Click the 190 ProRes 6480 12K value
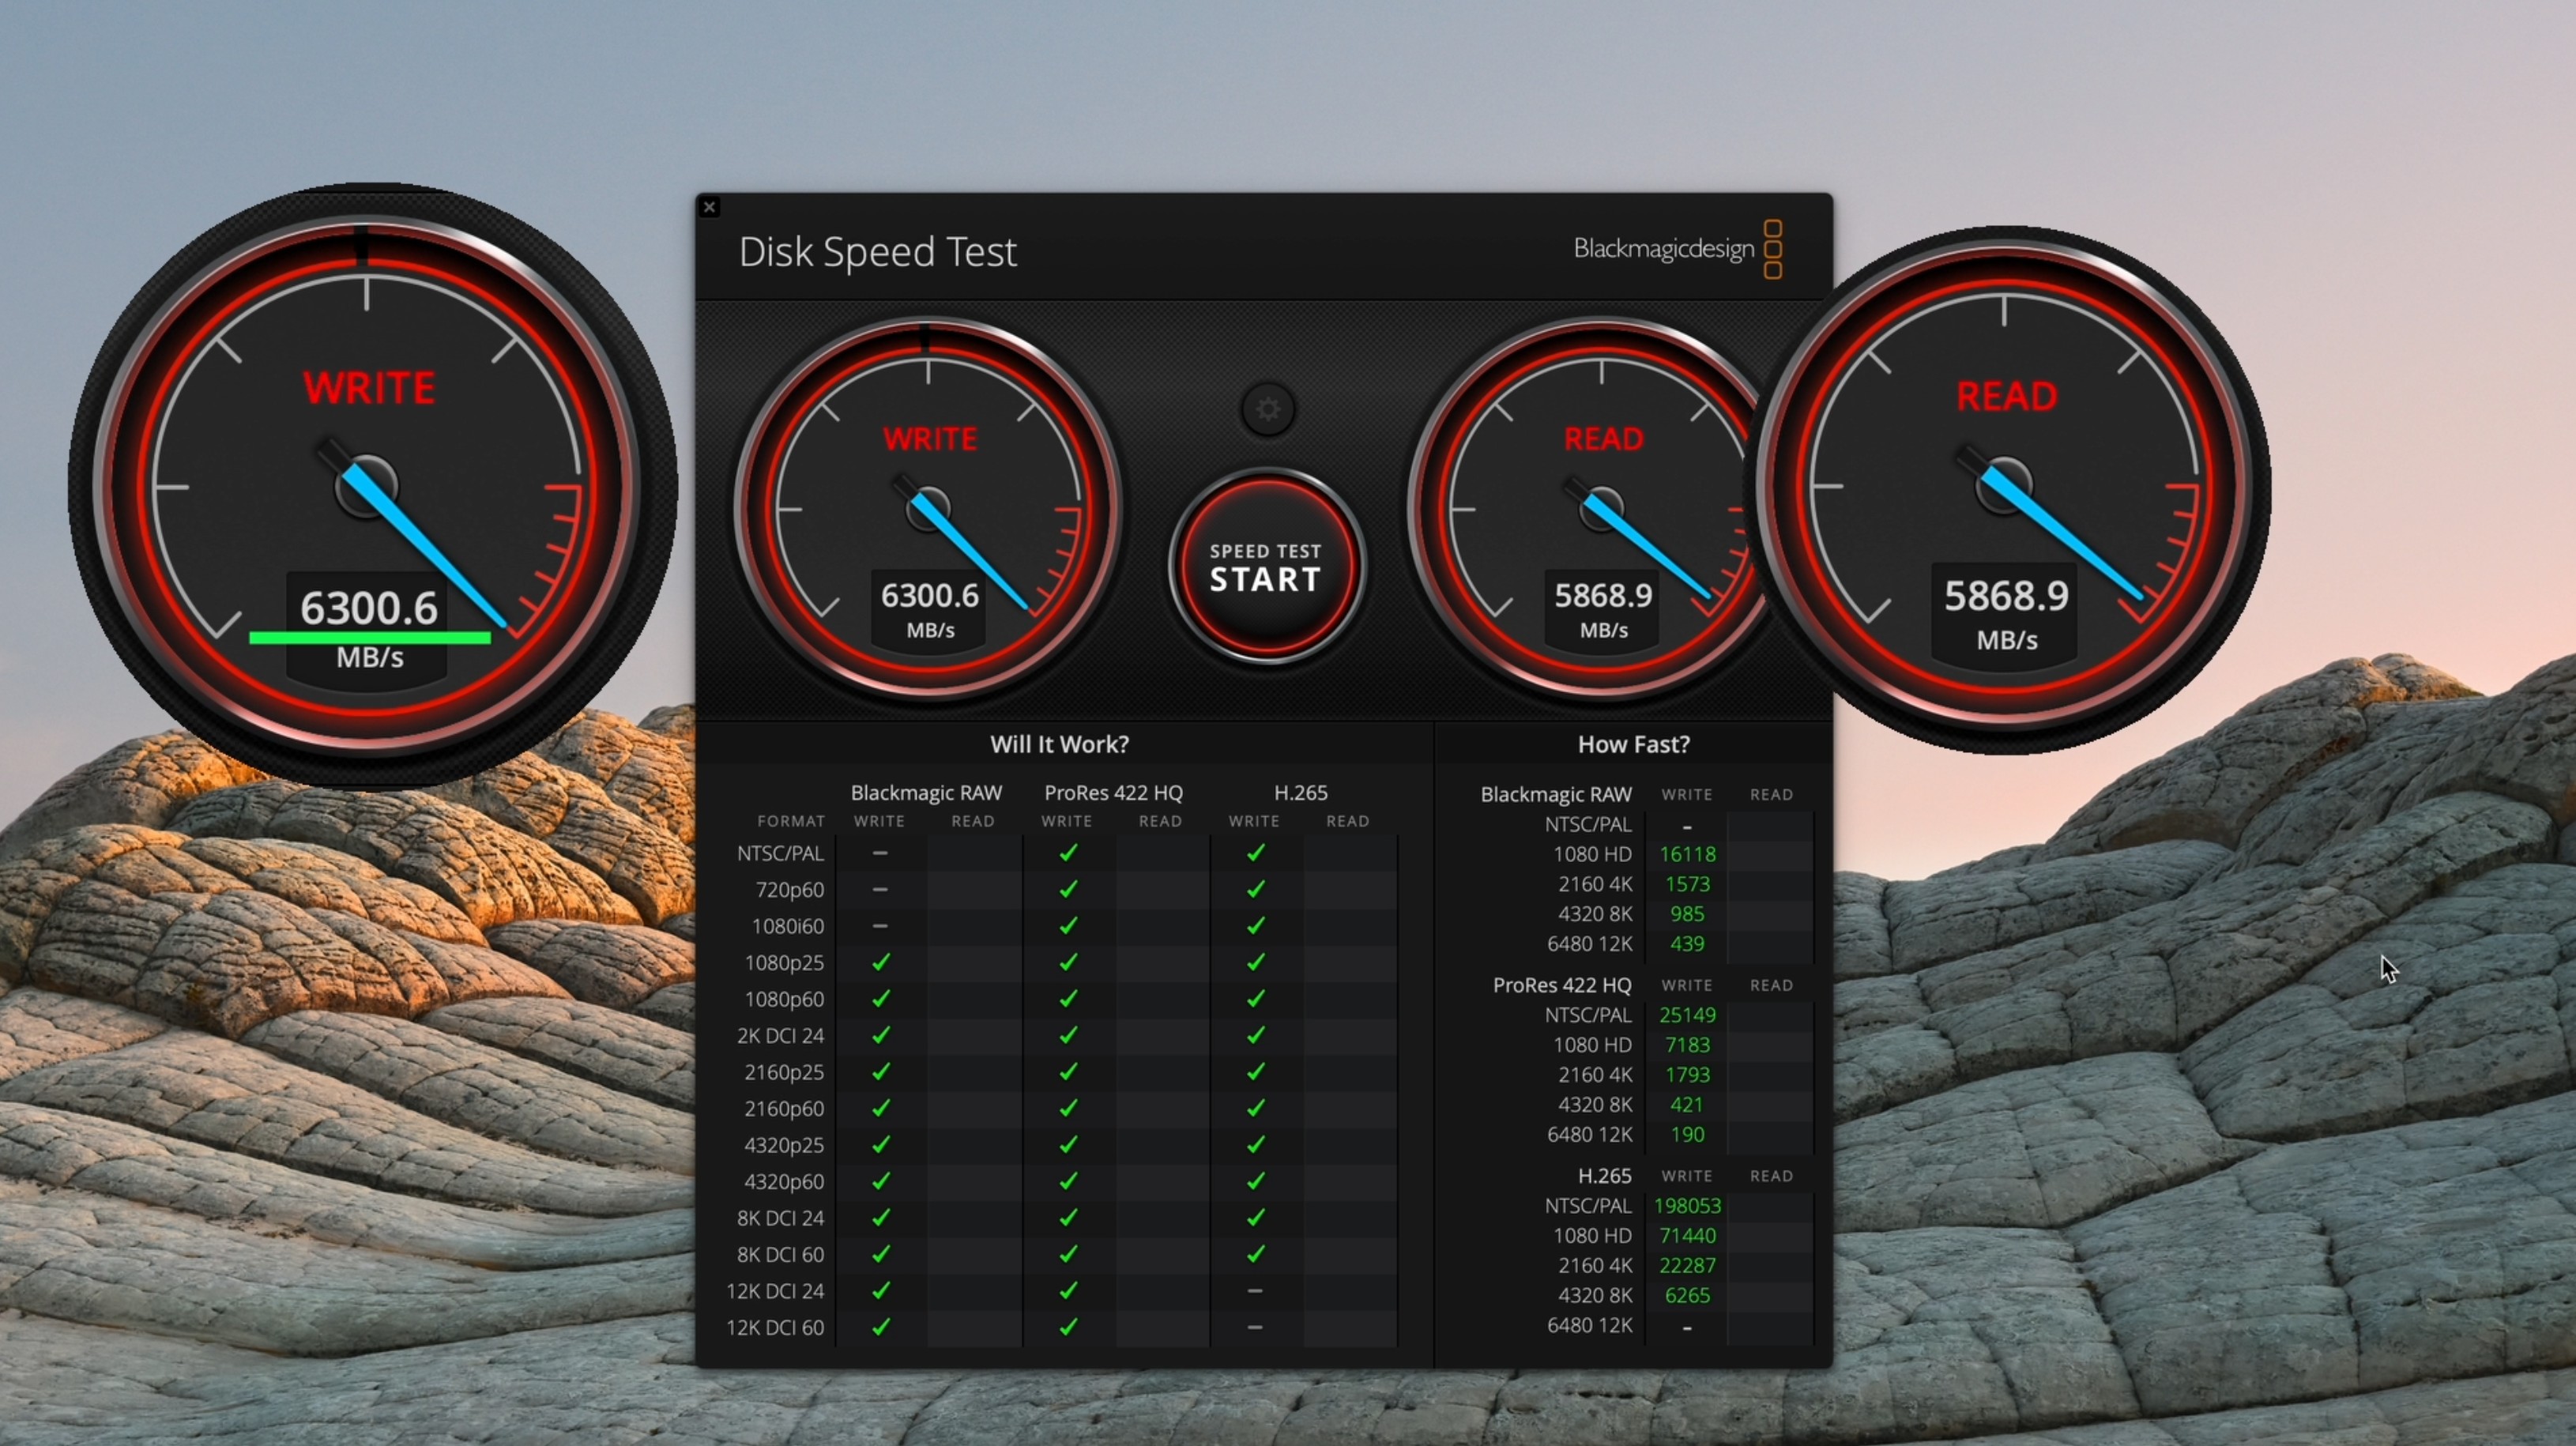Image resolution: width=2576 pixels, height=1446 pixels. point(1687,1135)
